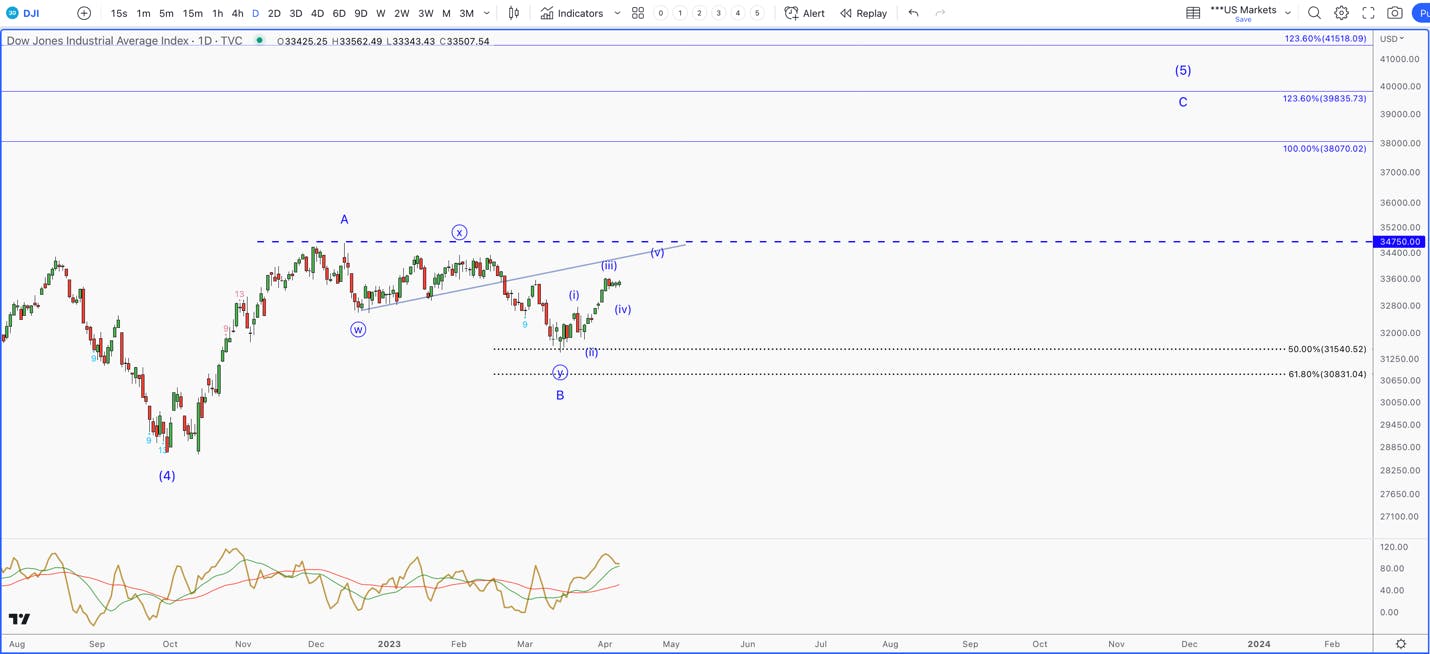Image resolution: width=1430 pixels, height=654 pixels.
Task: Create an Alert with the clock icon
Action: pos(805,13)
